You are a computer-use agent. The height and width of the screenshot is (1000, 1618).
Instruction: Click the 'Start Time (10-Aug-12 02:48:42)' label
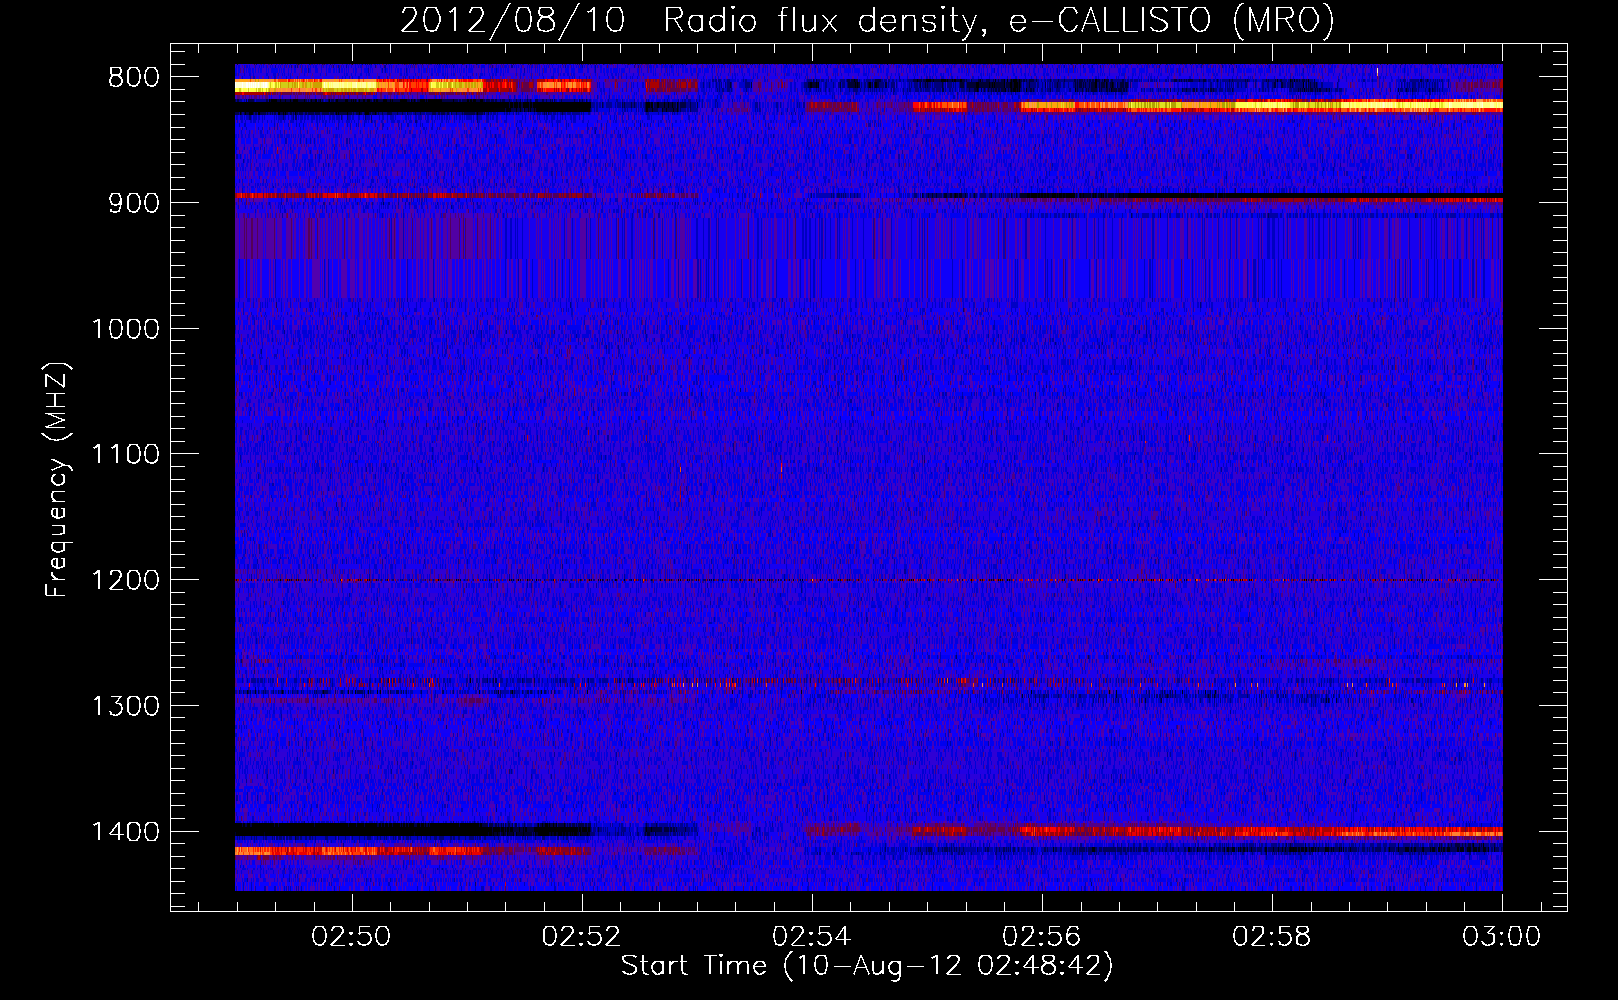click(x=867, y=966)
